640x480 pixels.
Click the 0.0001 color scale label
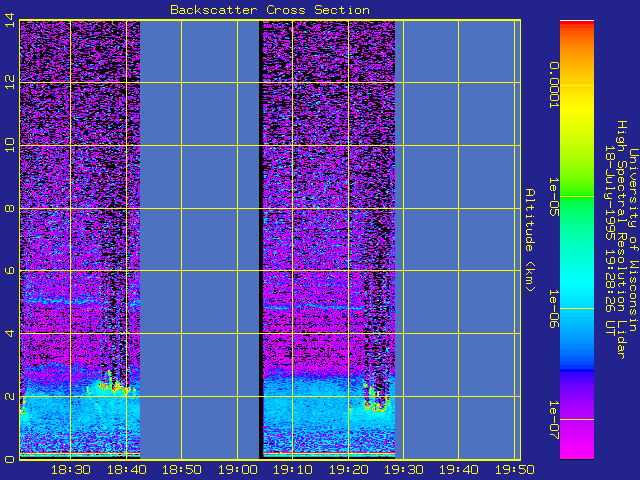point(553,85)
